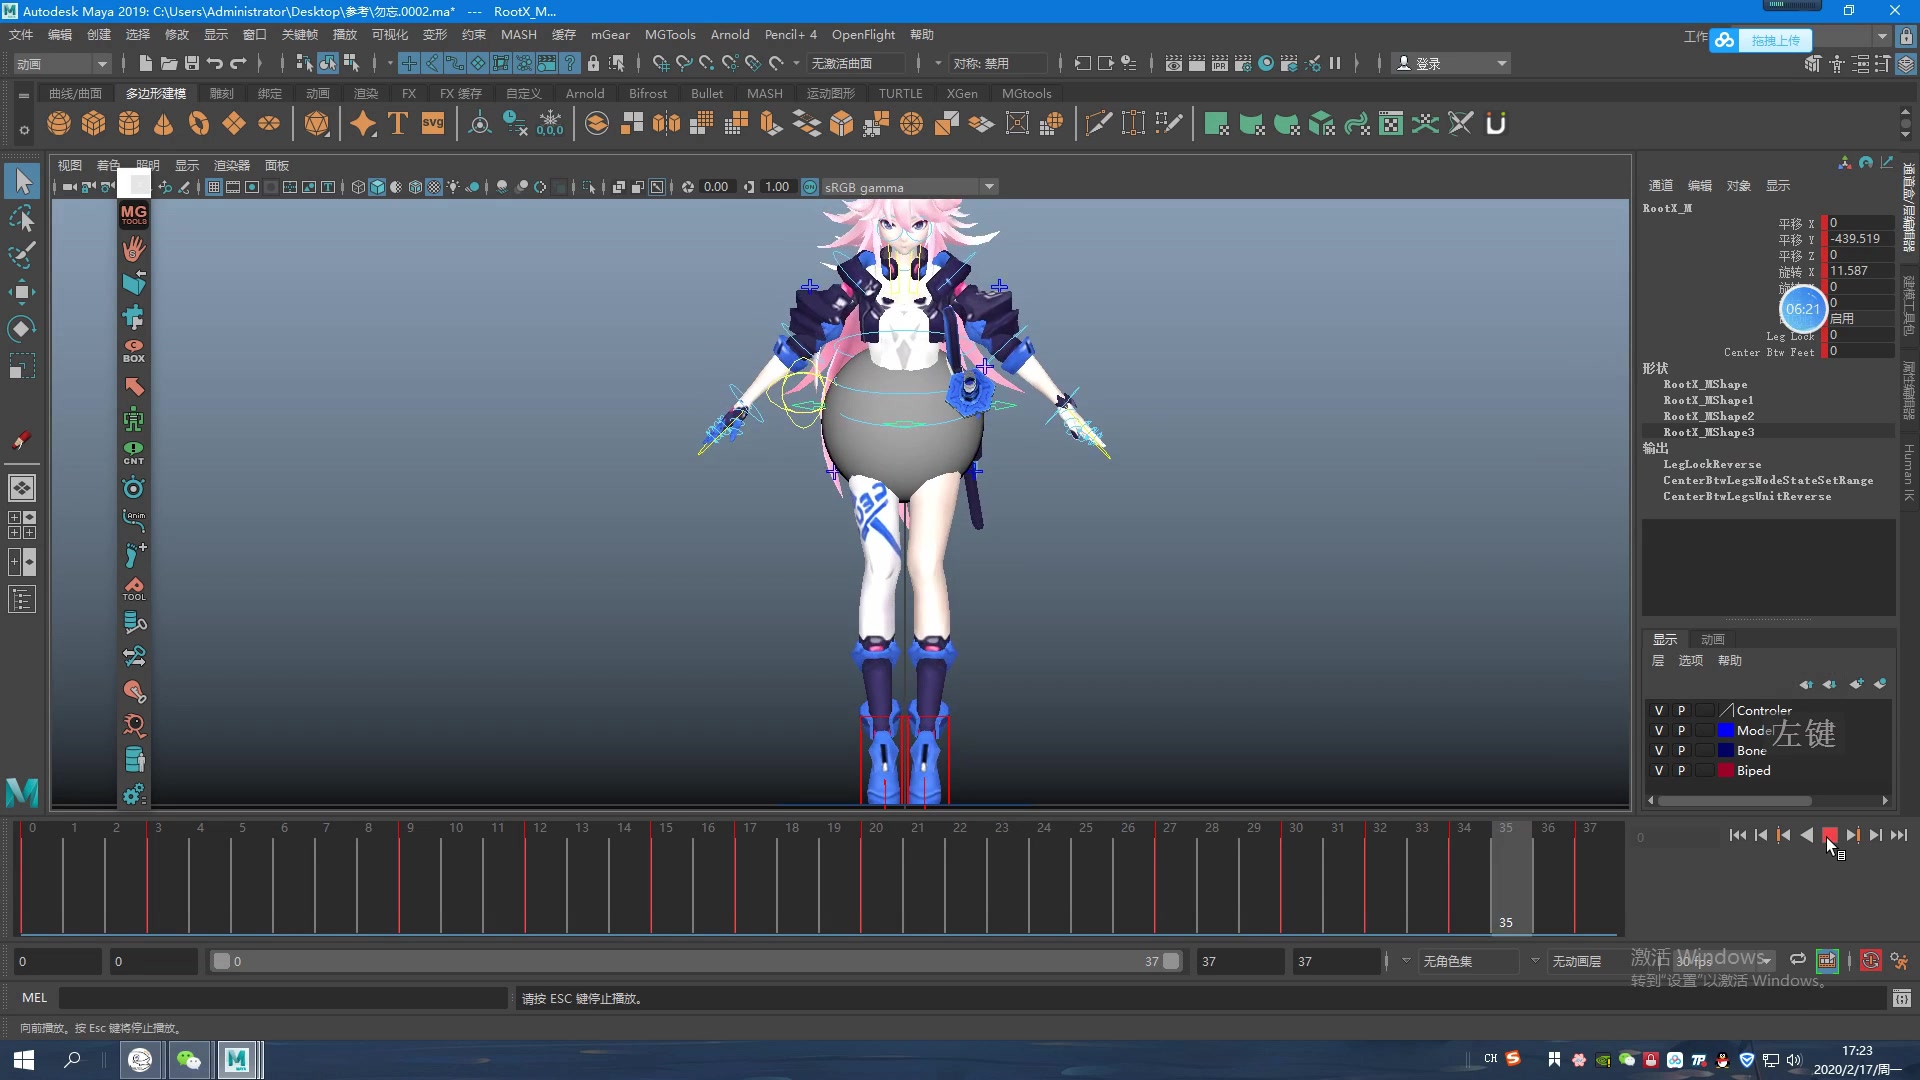Activate the Rotate tool in toolbox
This screenshot has height=1080, width=1920.
pos(22,329)
